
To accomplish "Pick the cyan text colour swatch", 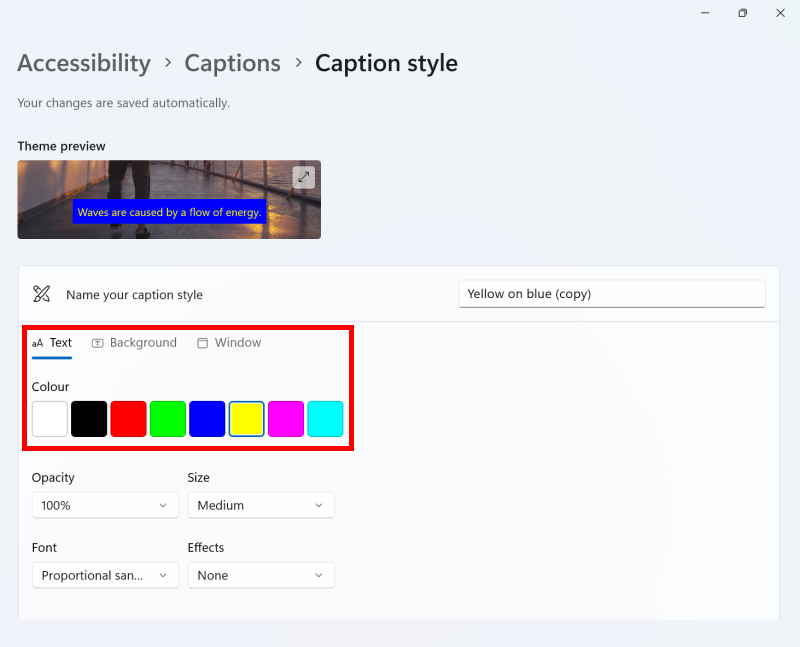I will (325, 419).
